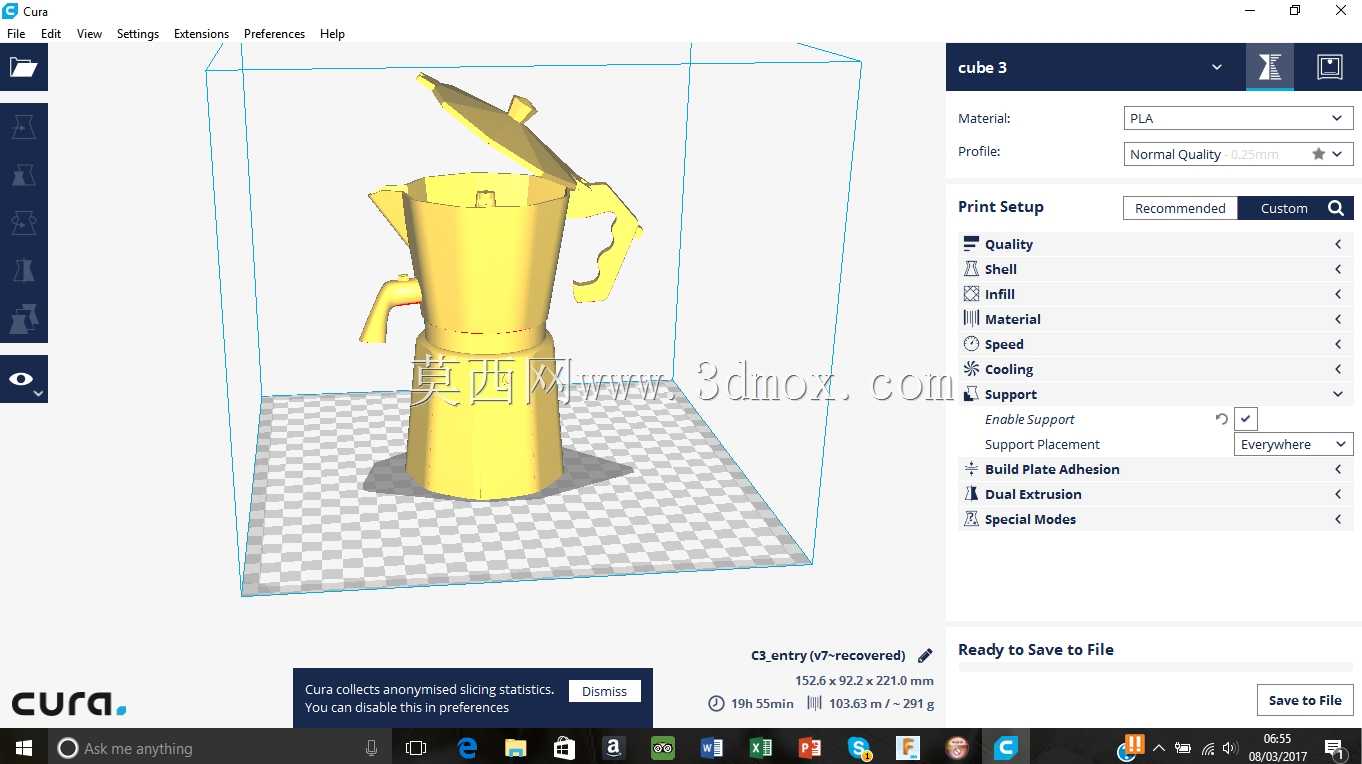Select the Per Model Settings tool

click(23, 319)
